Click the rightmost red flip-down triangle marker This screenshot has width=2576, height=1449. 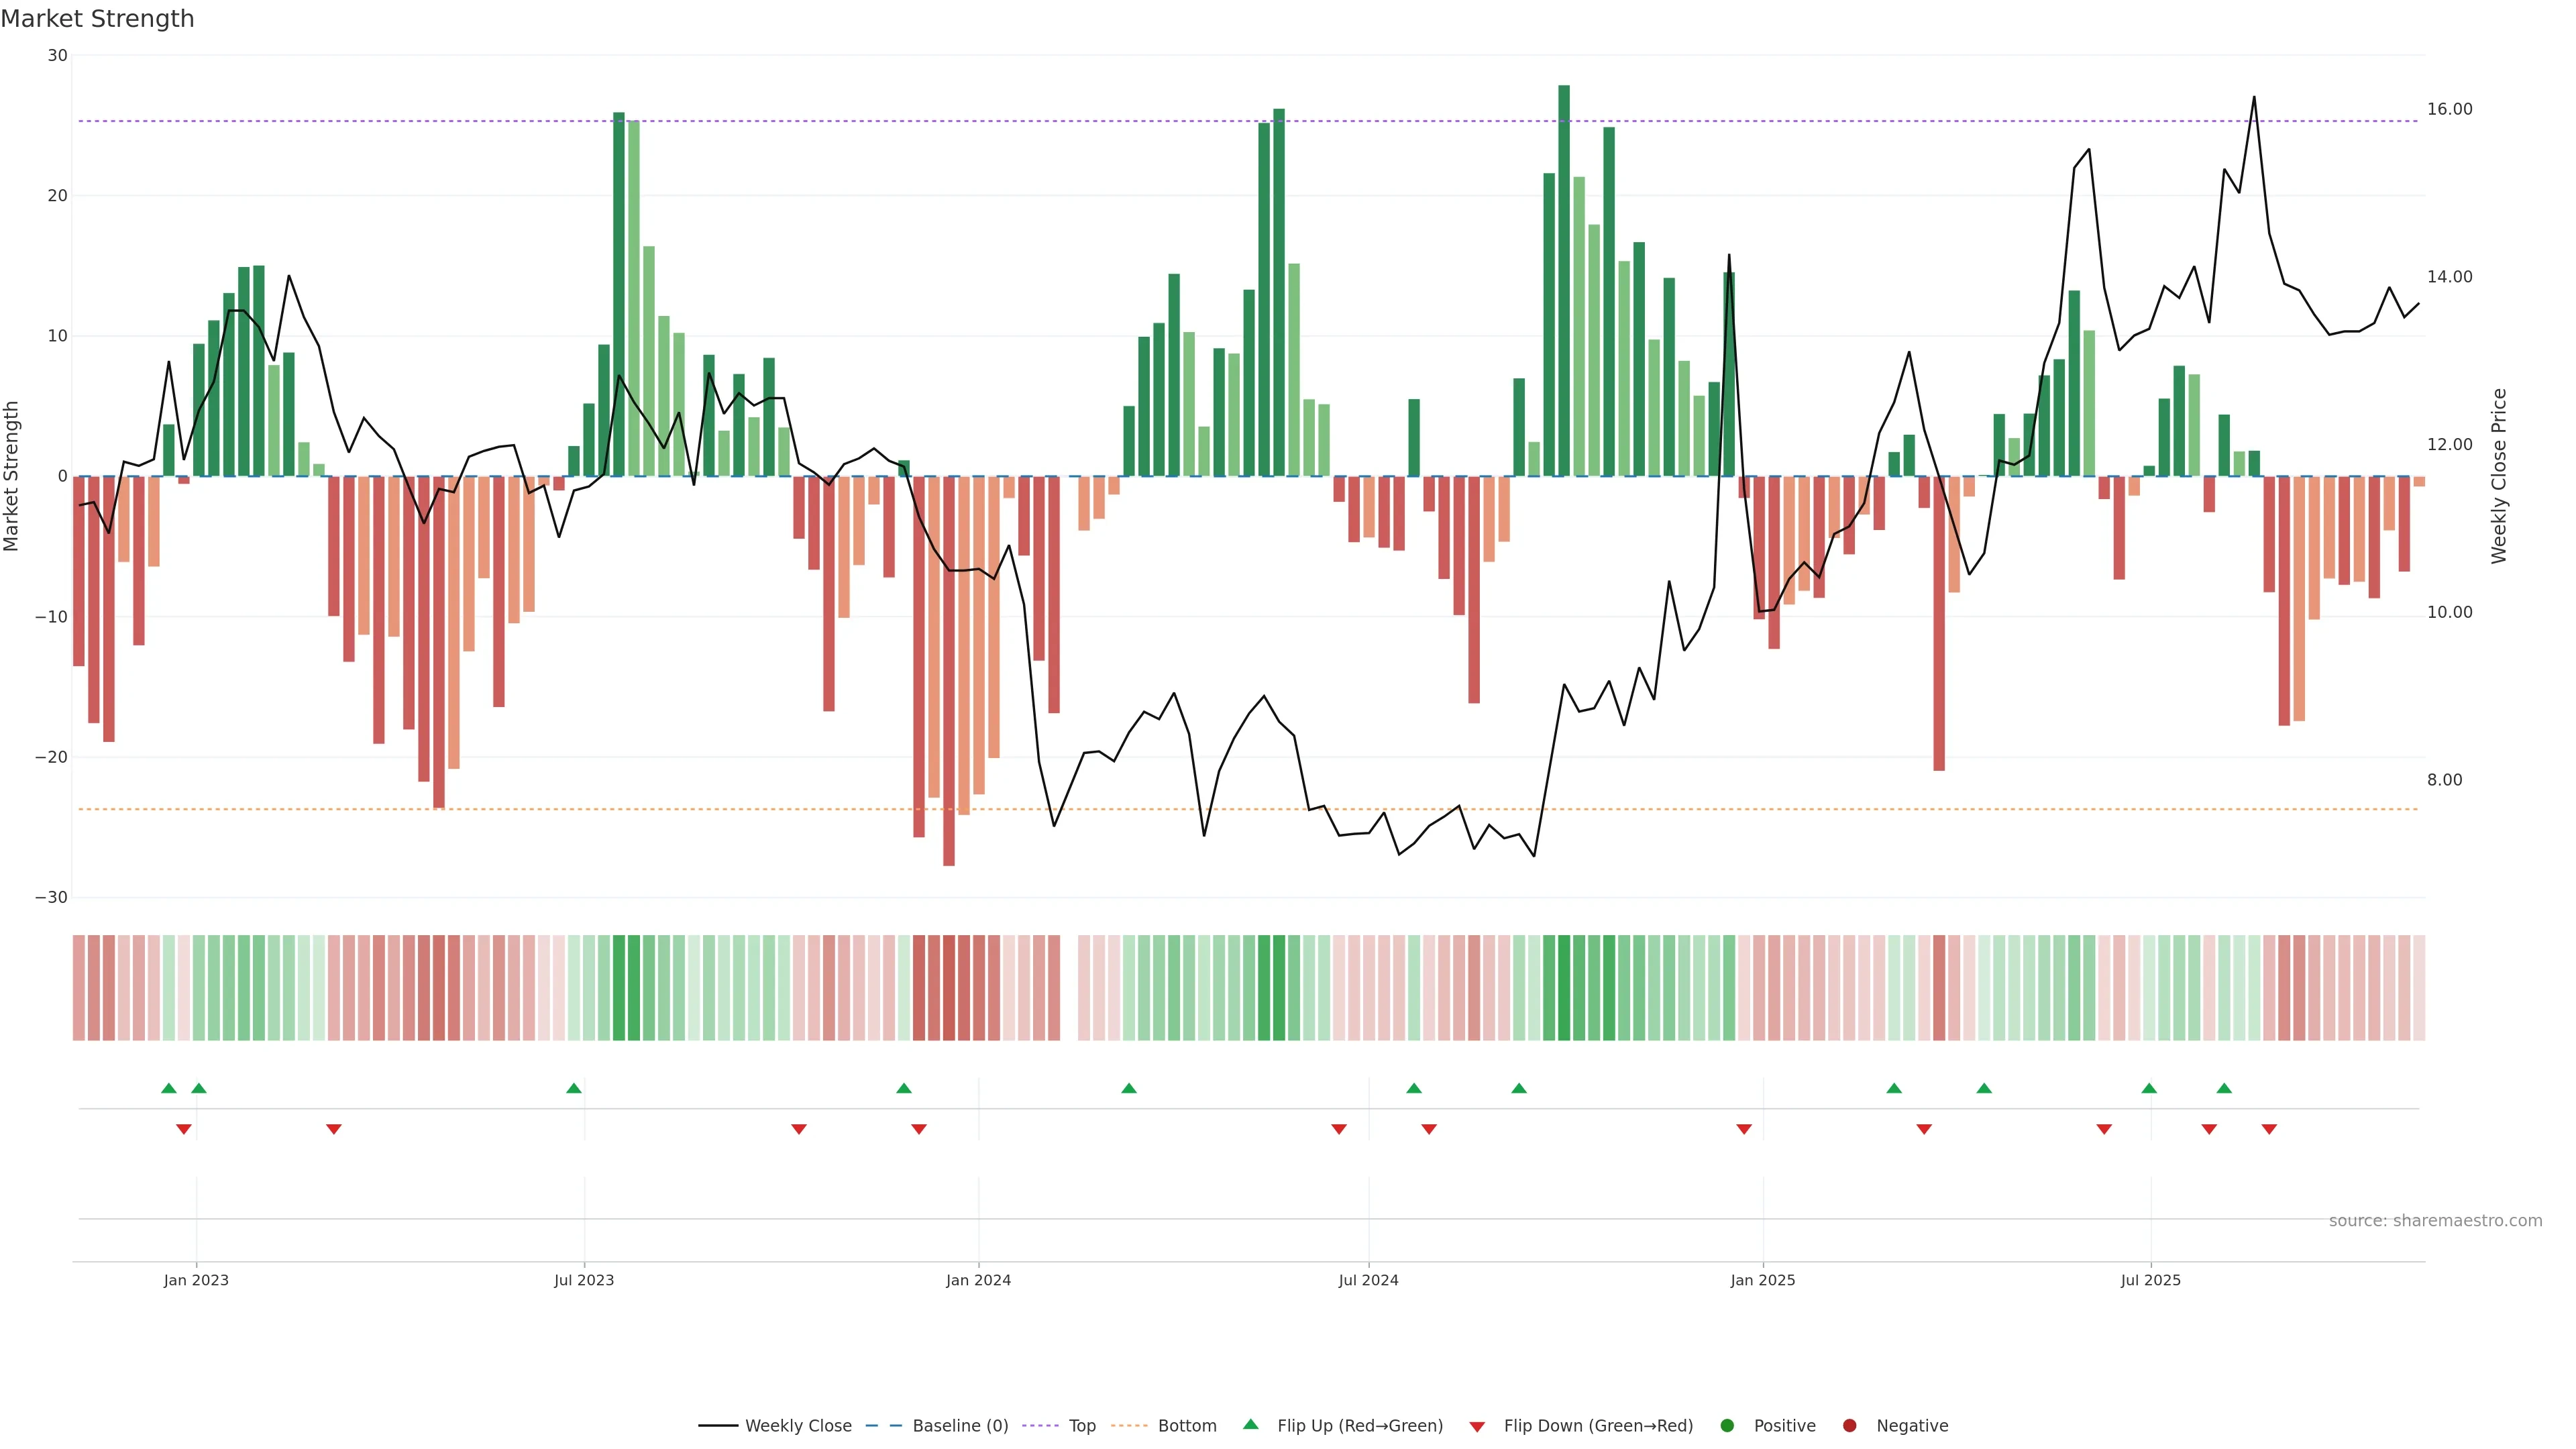coord(2269,1129)
